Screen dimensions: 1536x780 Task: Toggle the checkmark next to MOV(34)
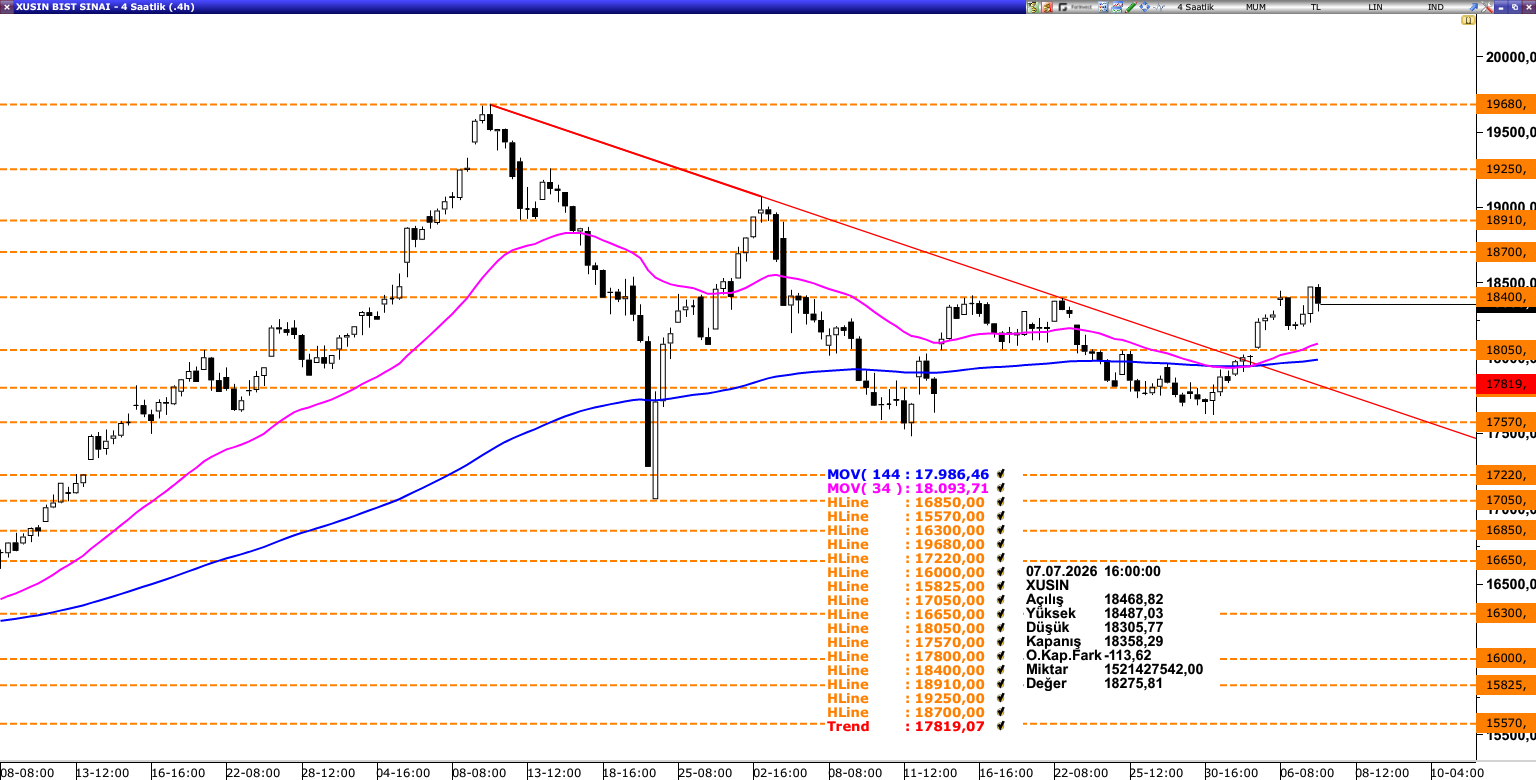pyautogui.click(x=1000, y=488)
